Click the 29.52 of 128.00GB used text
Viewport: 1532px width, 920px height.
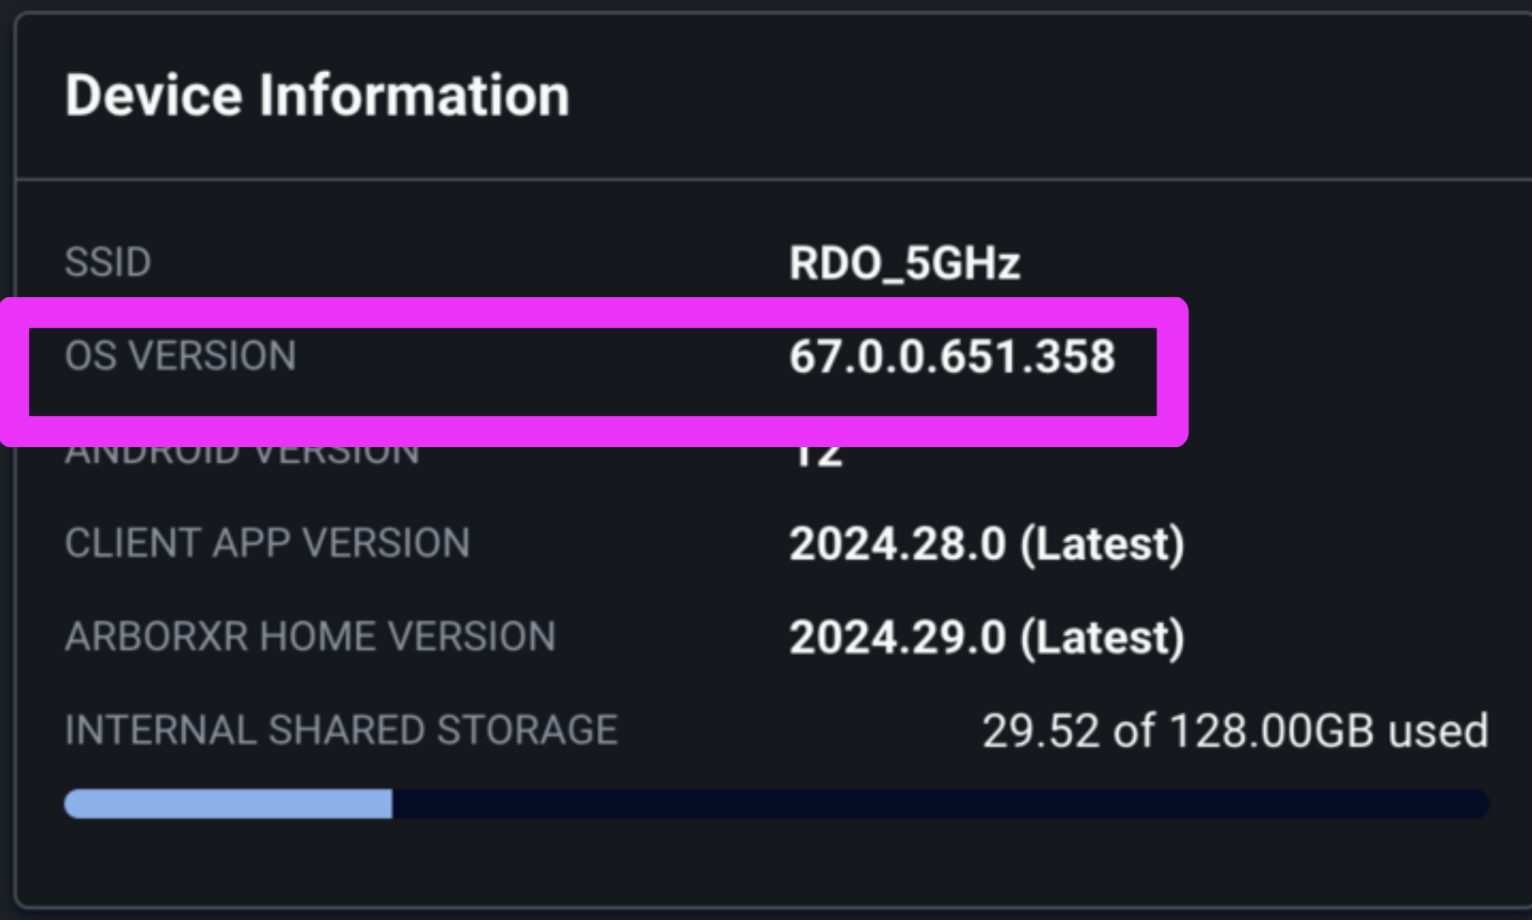point(1235,731)
